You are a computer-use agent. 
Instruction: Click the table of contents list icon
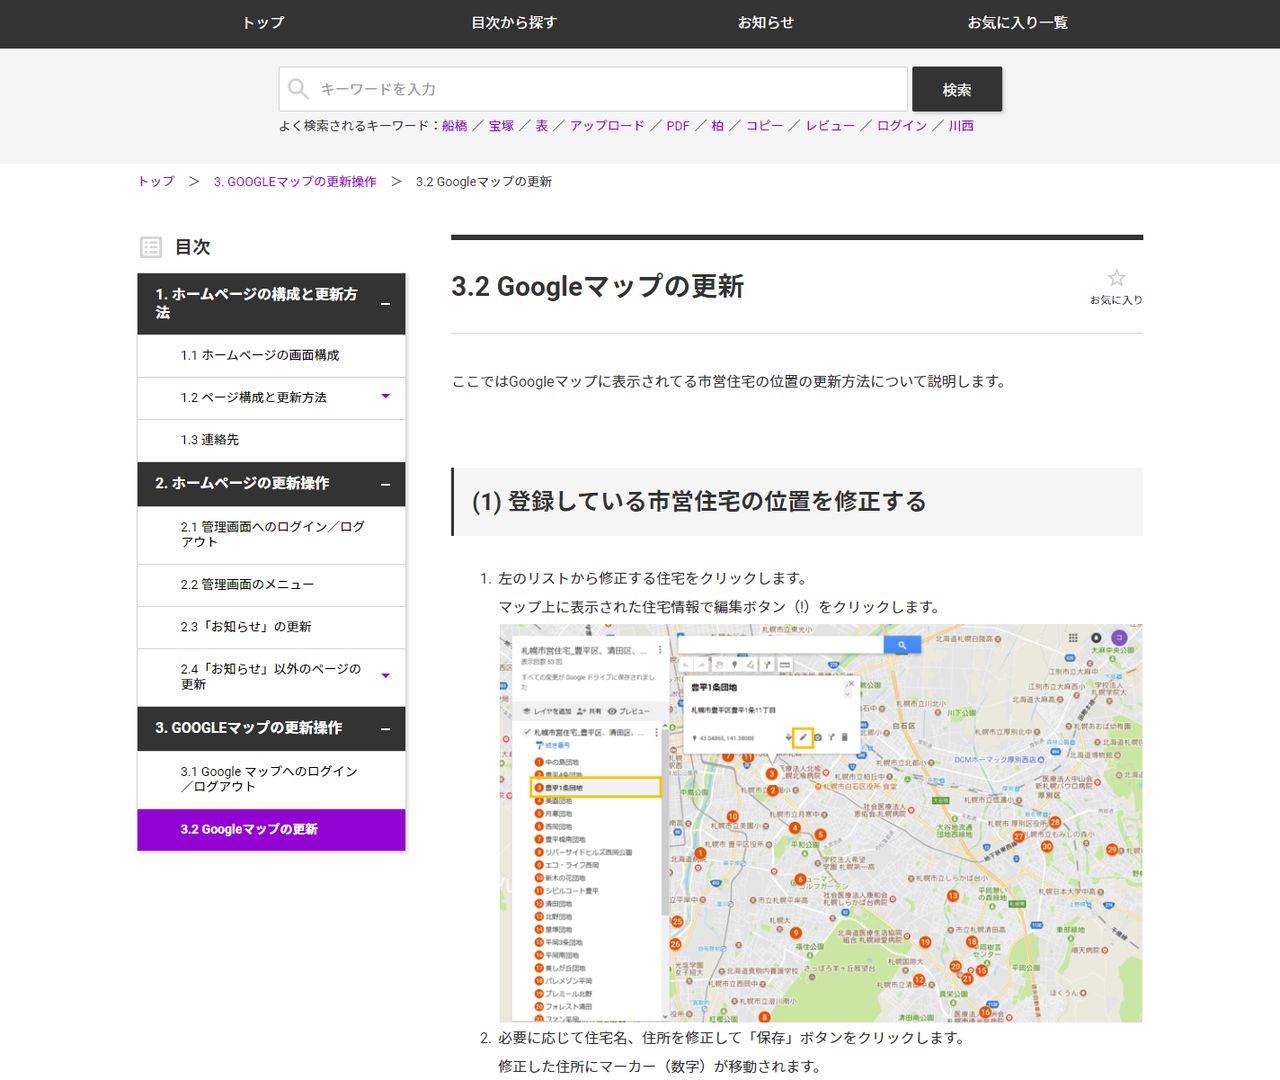(151, 247)
